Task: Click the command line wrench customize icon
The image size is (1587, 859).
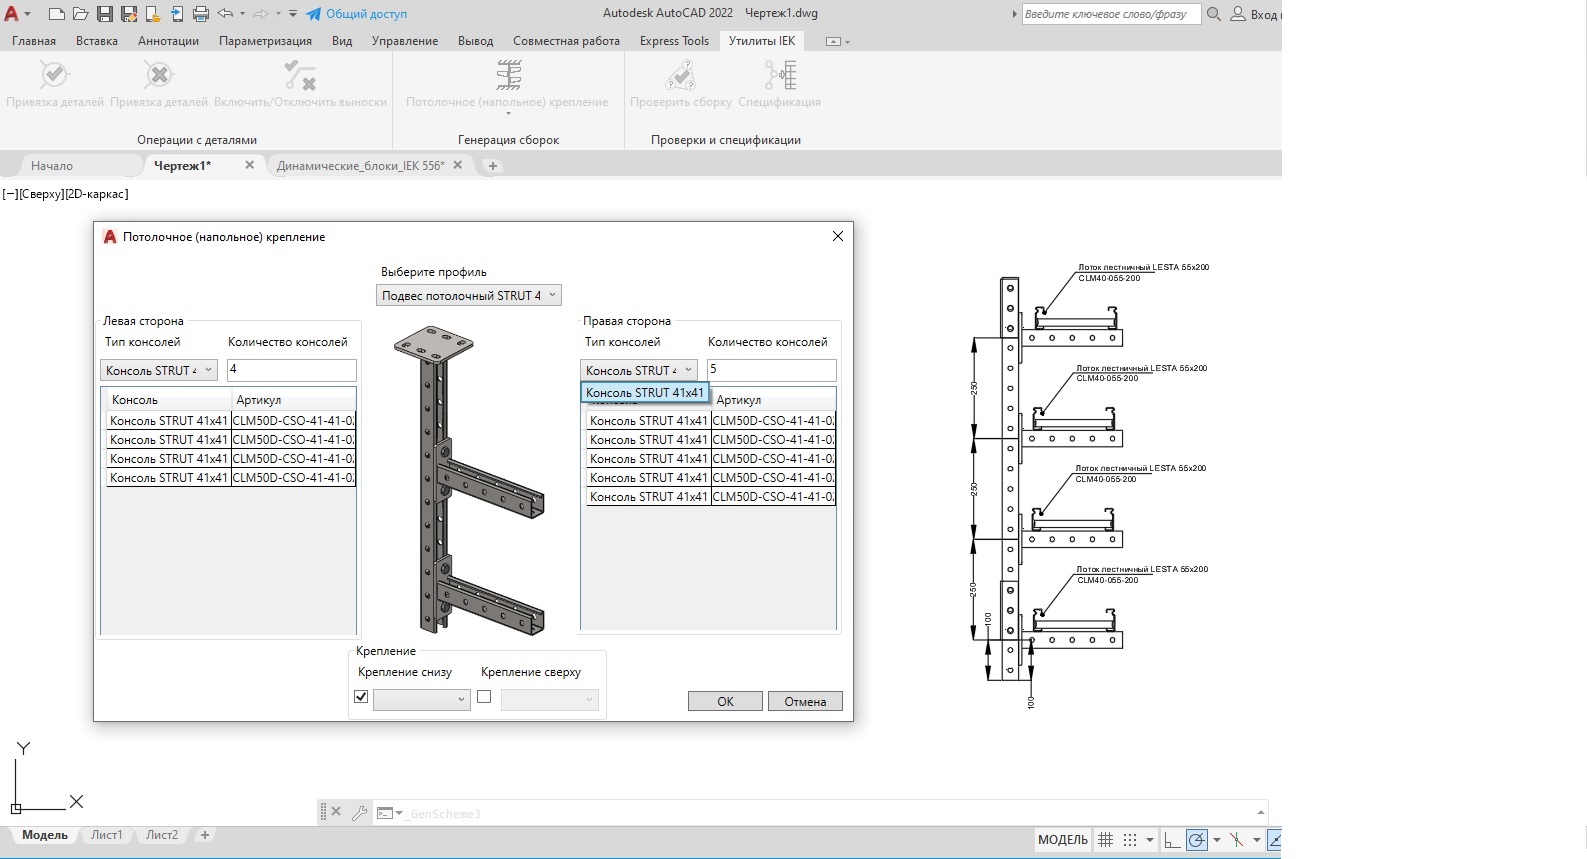Action: pos(359,812)
